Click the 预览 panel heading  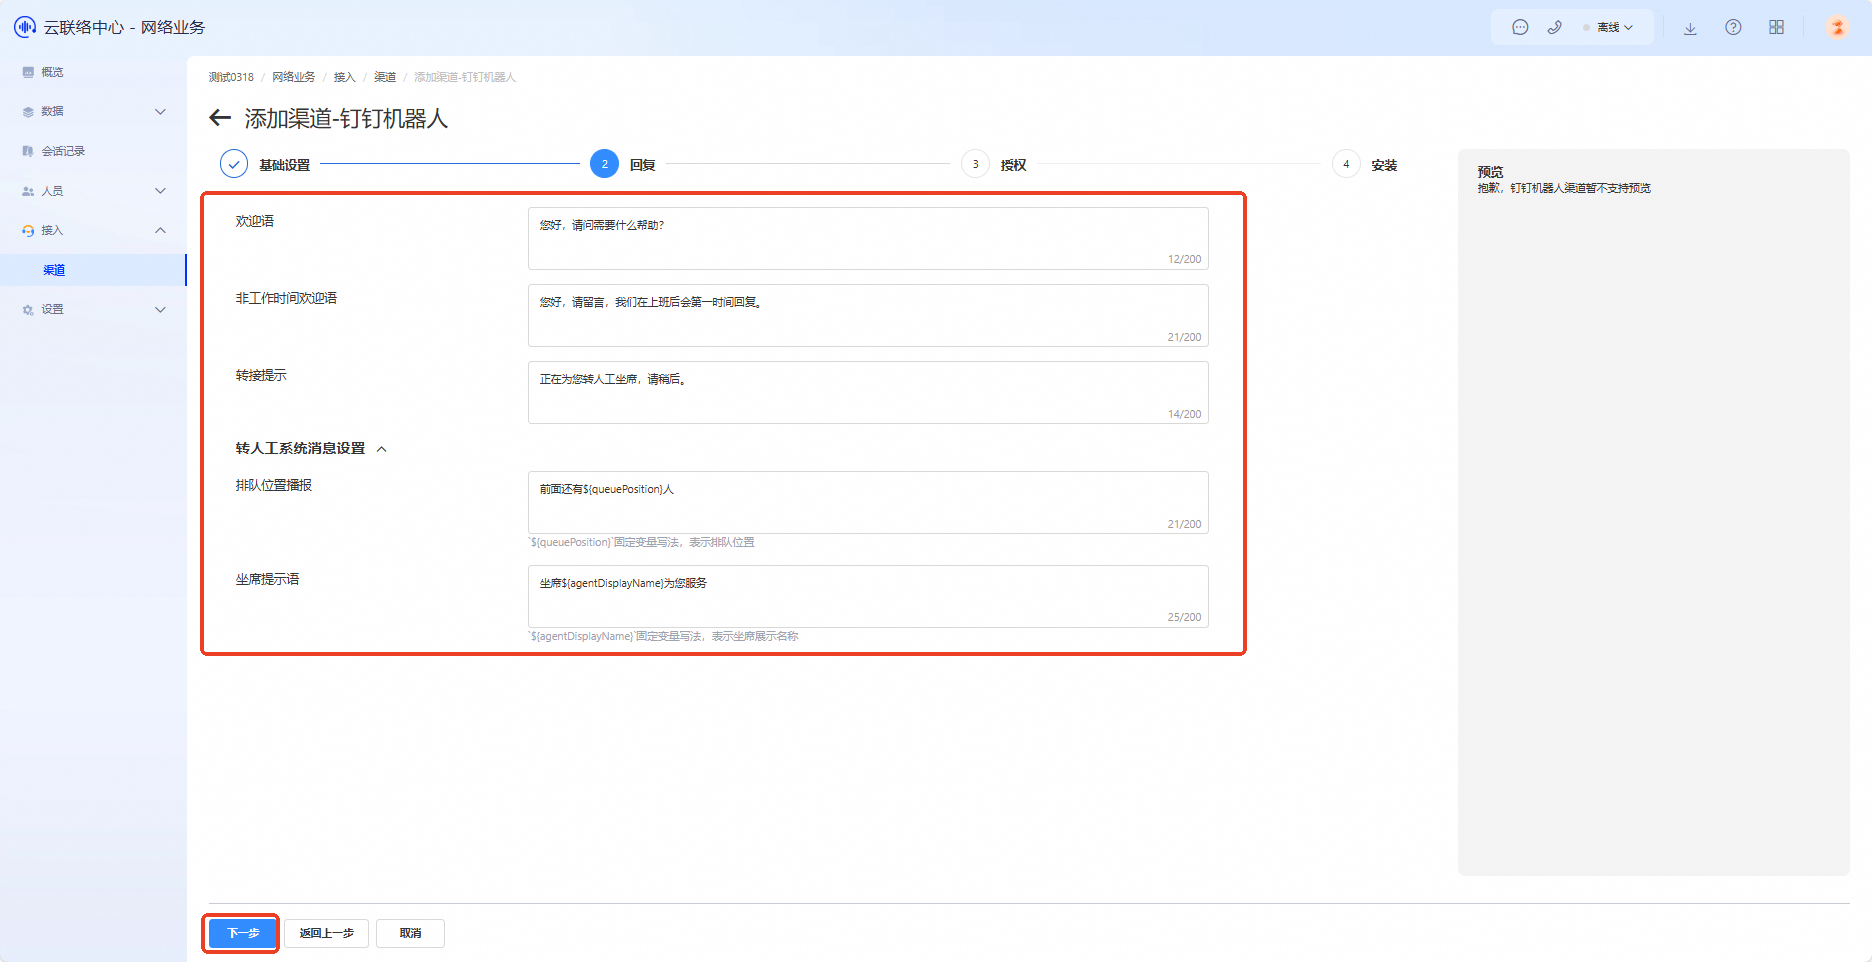[1490, 172]
